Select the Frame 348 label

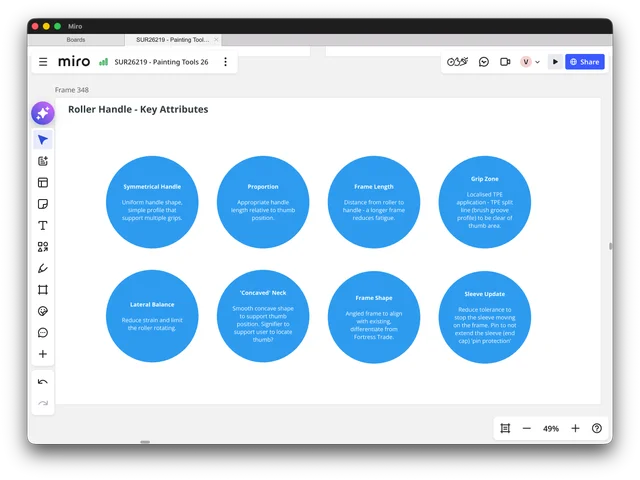pos(72,90)
